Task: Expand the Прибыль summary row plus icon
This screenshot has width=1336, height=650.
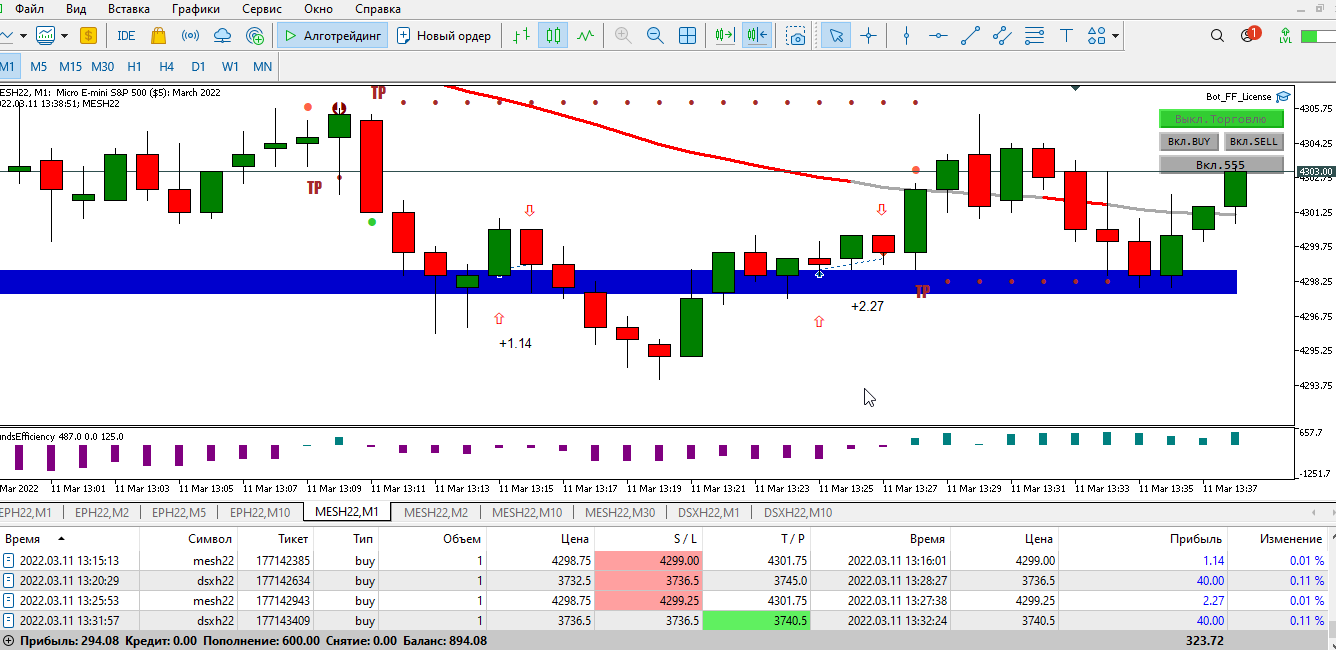Action: [x=9, y=641]
